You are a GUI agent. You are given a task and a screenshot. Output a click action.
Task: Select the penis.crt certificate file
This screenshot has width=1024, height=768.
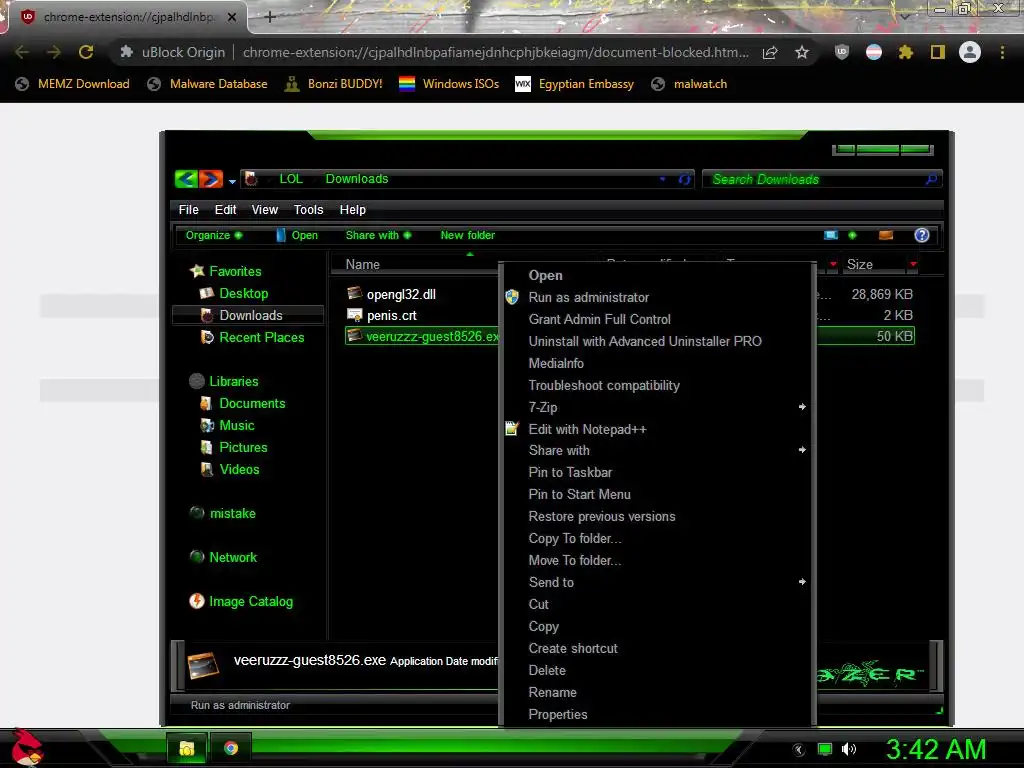[x=392, y=315]
